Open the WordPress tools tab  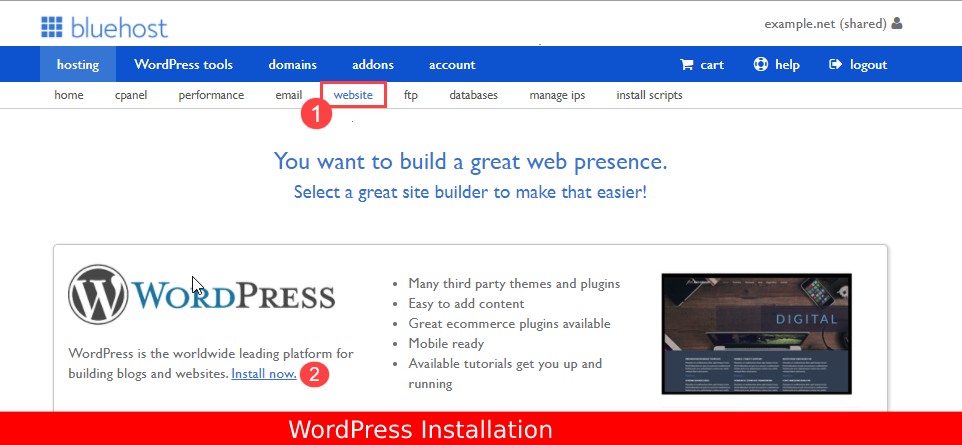tap(183, 64)
